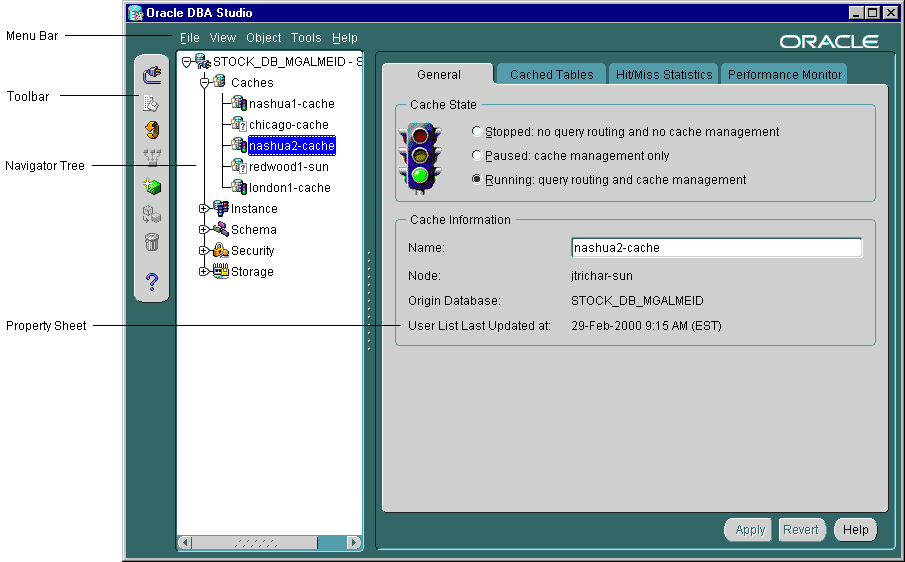
Task: Click the green Create object toolbar icon
Action: click(152, 186)
